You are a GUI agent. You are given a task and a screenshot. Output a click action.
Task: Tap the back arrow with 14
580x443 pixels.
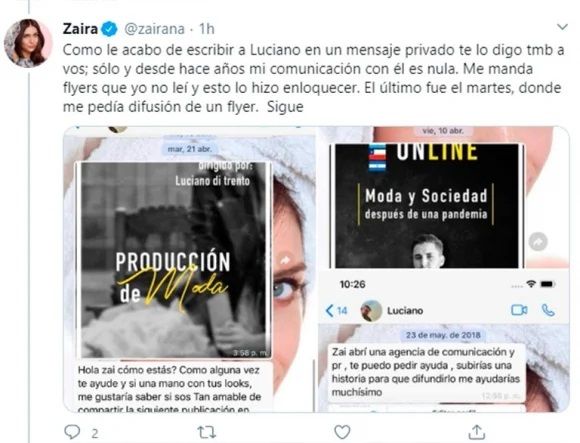pyautogui.click(x=336, y=310)
